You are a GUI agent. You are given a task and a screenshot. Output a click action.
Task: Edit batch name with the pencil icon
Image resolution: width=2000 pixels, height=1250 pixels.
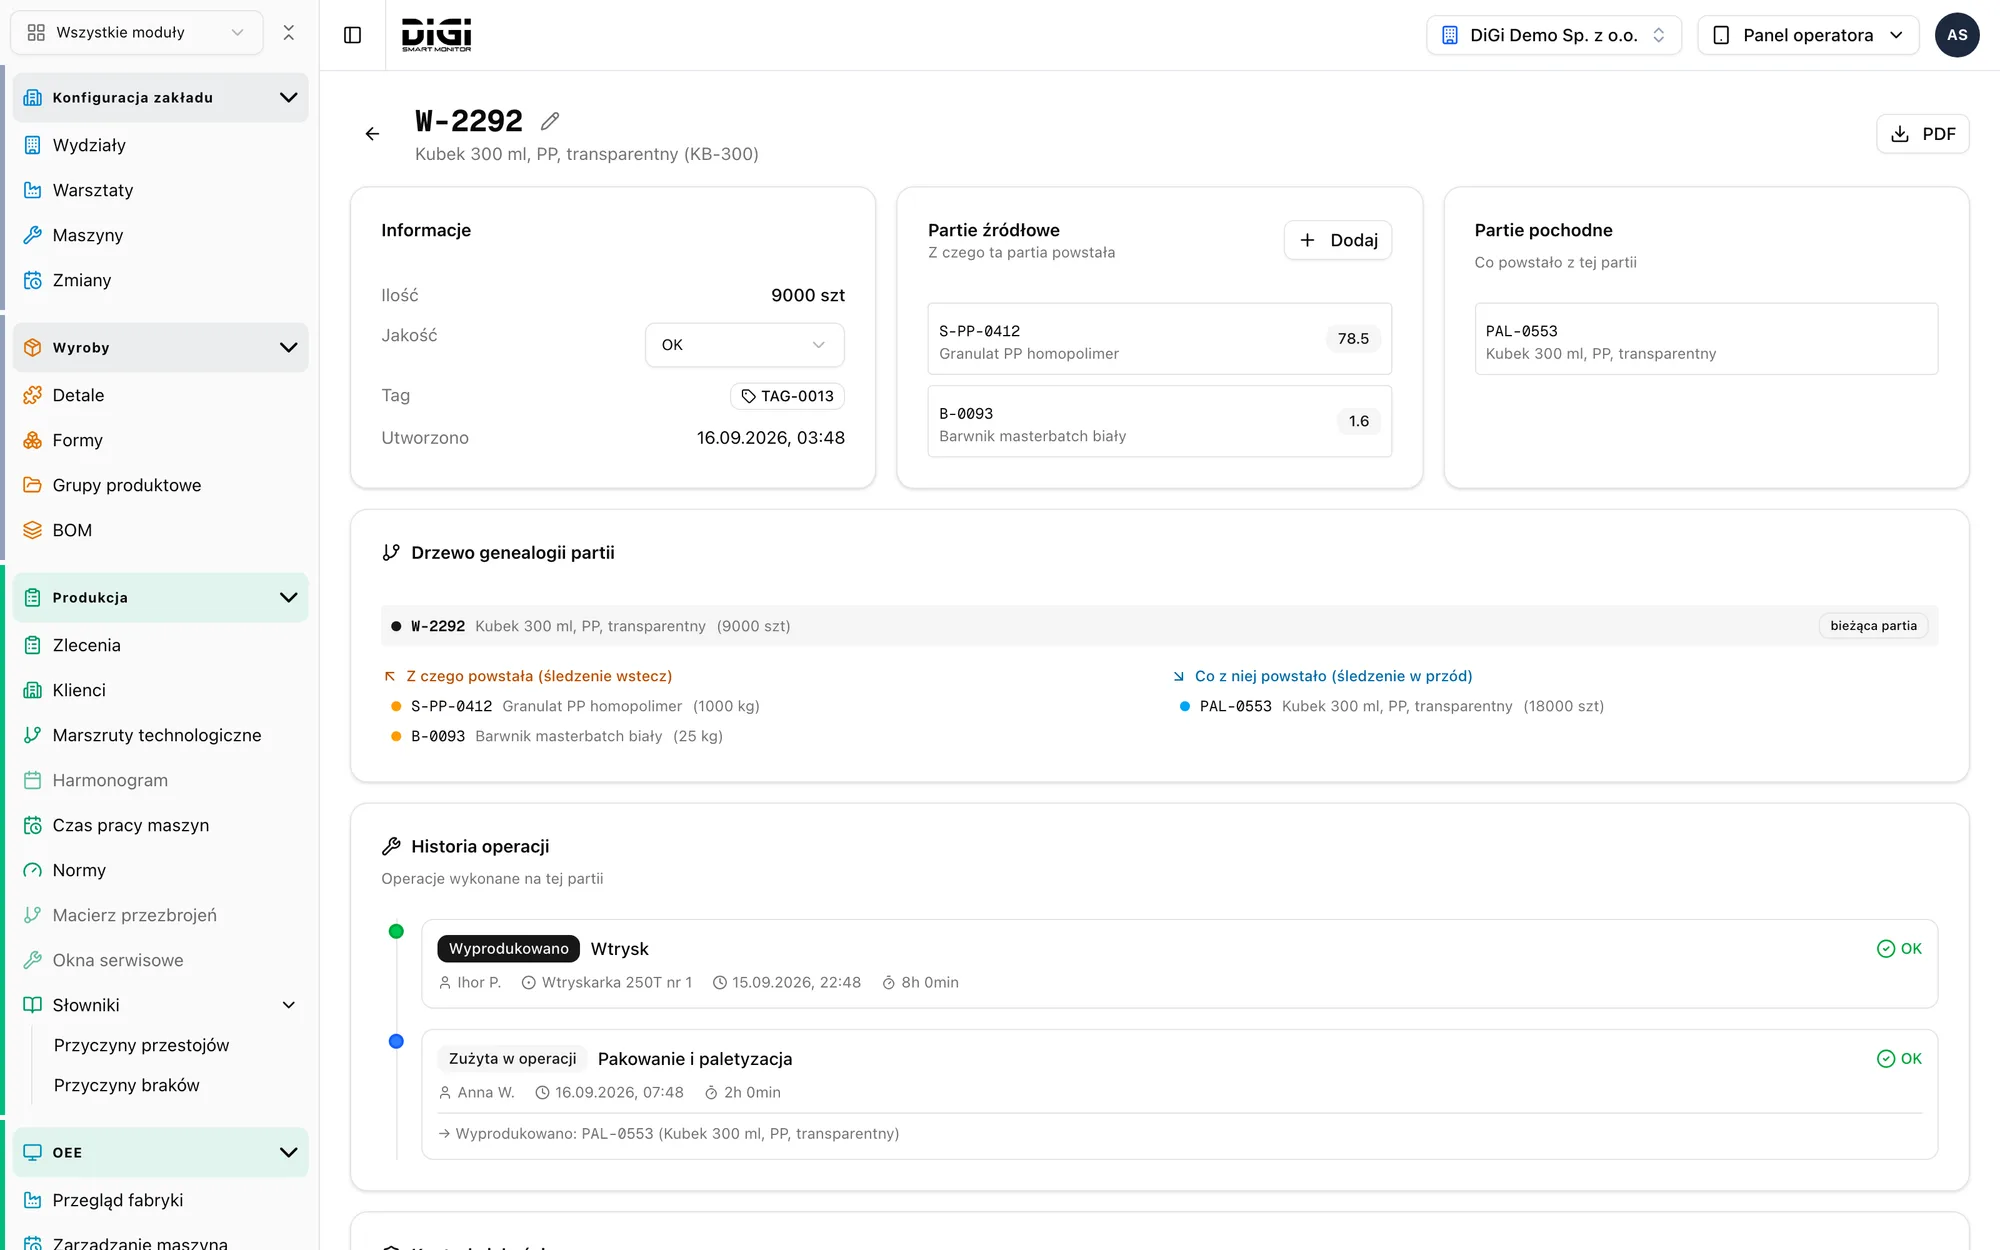click(x=550, y=121)
